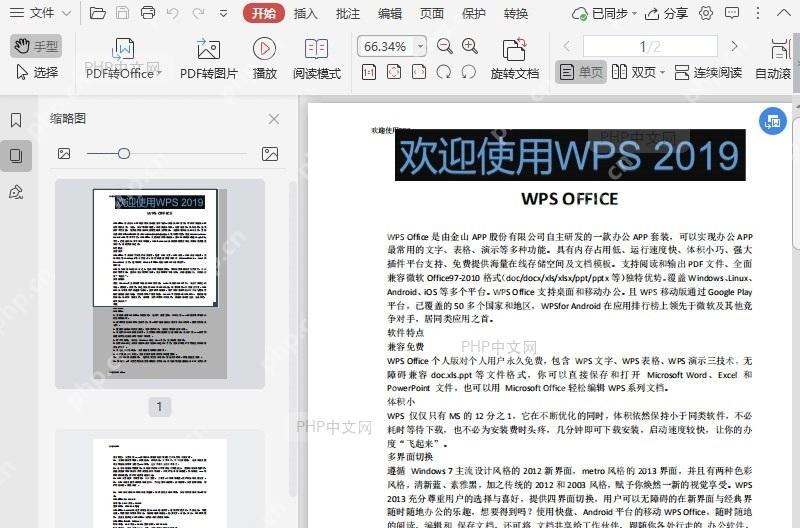
Task: Click the save icon
Action: click(x=122, y=13)
